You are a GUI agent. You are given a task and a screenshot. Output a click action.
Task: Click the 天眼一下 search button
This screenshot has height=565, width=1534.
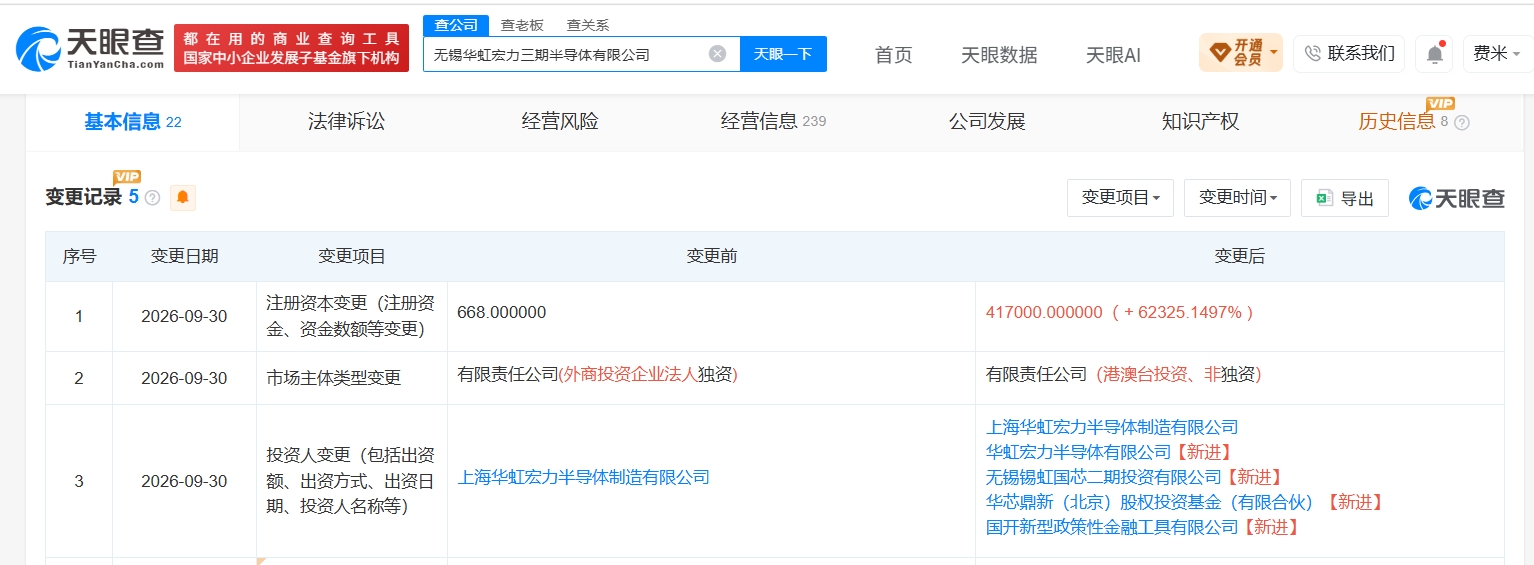[783, 54]
